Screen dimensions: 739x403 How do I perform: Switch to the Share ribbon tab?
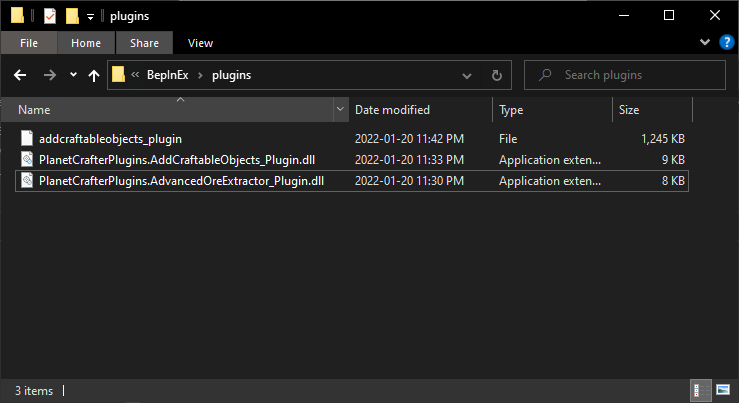point(144,43)
